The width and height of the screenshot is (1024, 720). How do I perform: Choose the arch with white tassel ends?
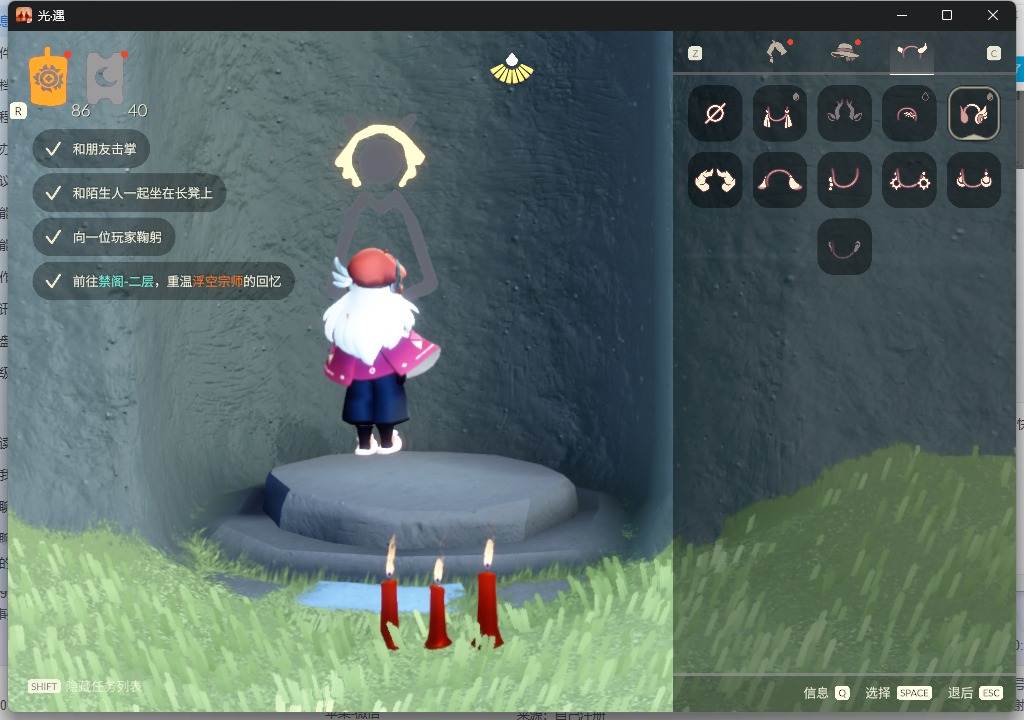(x=780, y=180)
